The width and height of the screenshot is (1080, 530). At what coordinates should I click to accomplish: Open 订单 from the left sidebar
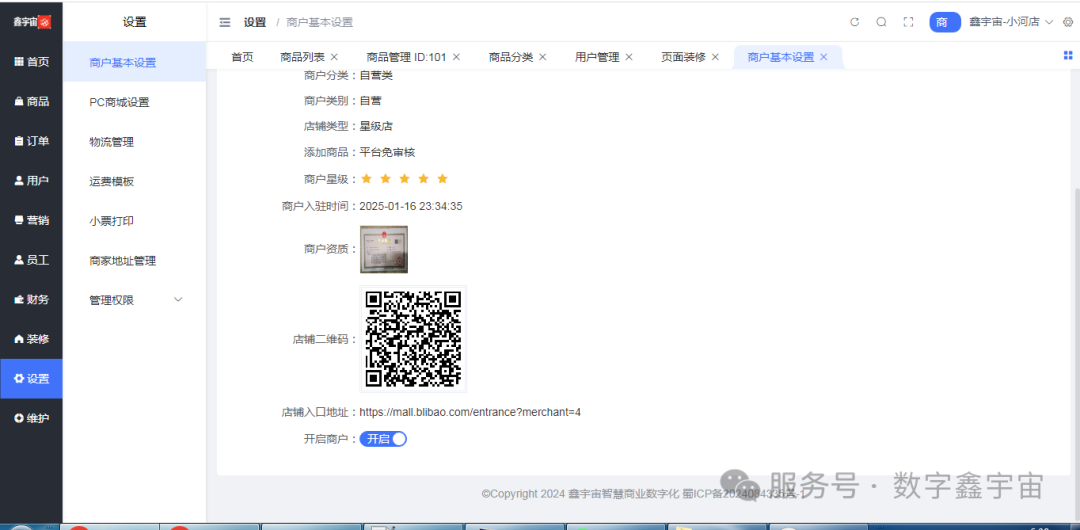tap(31, 141)
